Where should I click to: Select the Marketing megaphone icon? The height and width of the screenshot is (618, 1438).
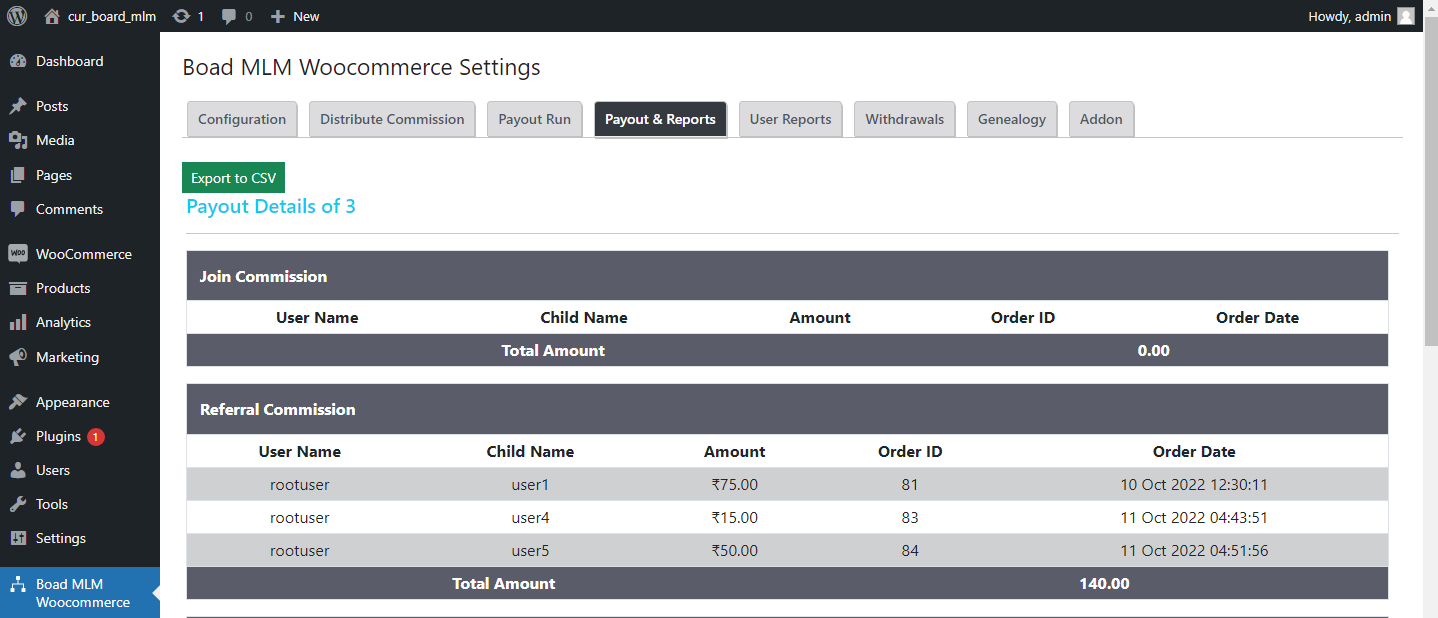coord(22,357)
